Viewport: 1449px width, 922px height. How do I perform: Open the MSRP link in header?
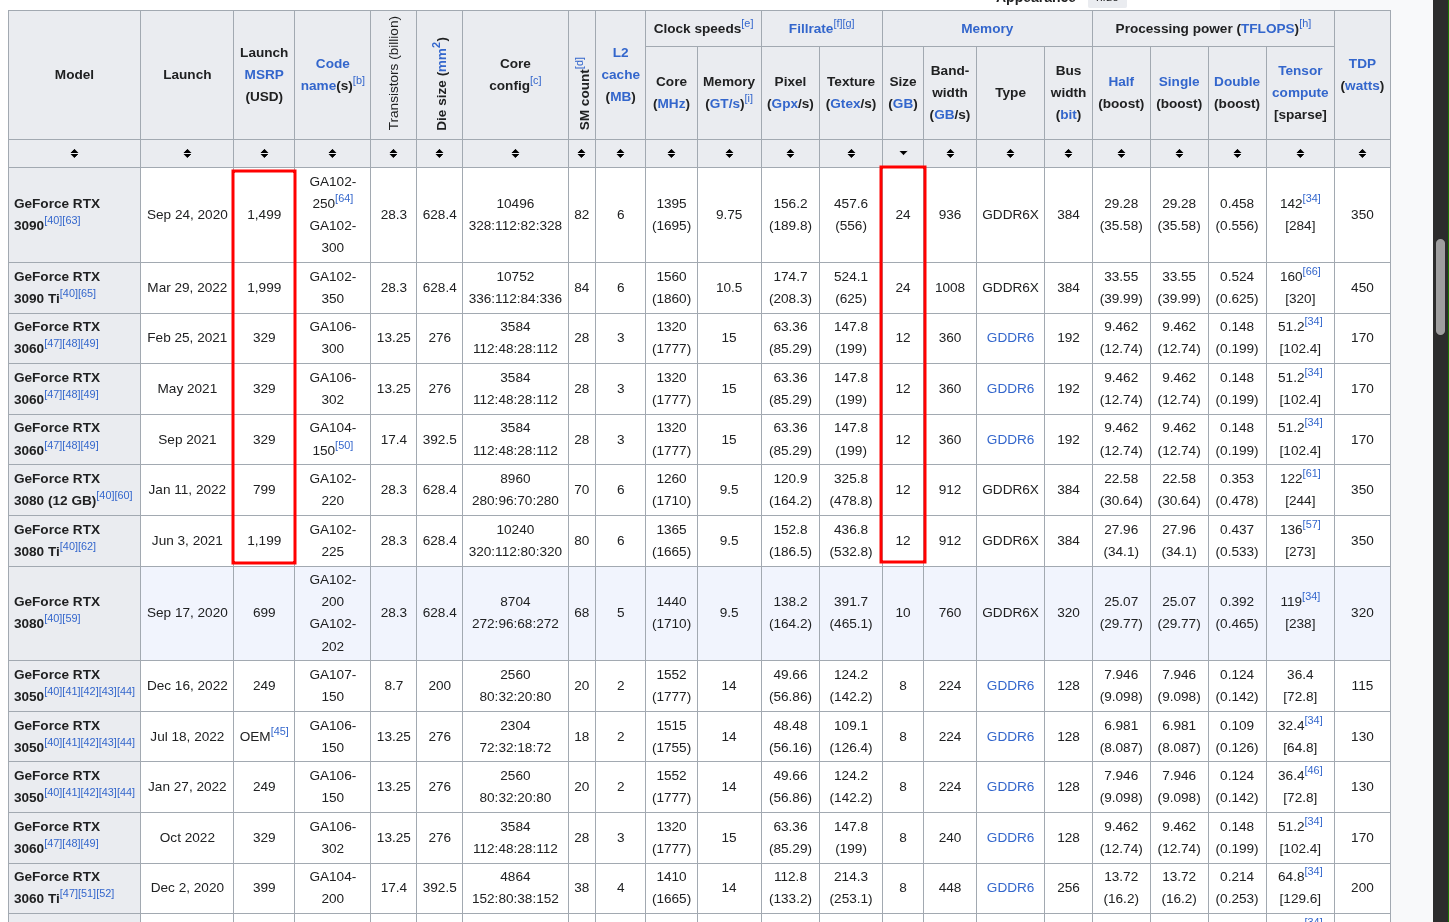coord(264,74)
